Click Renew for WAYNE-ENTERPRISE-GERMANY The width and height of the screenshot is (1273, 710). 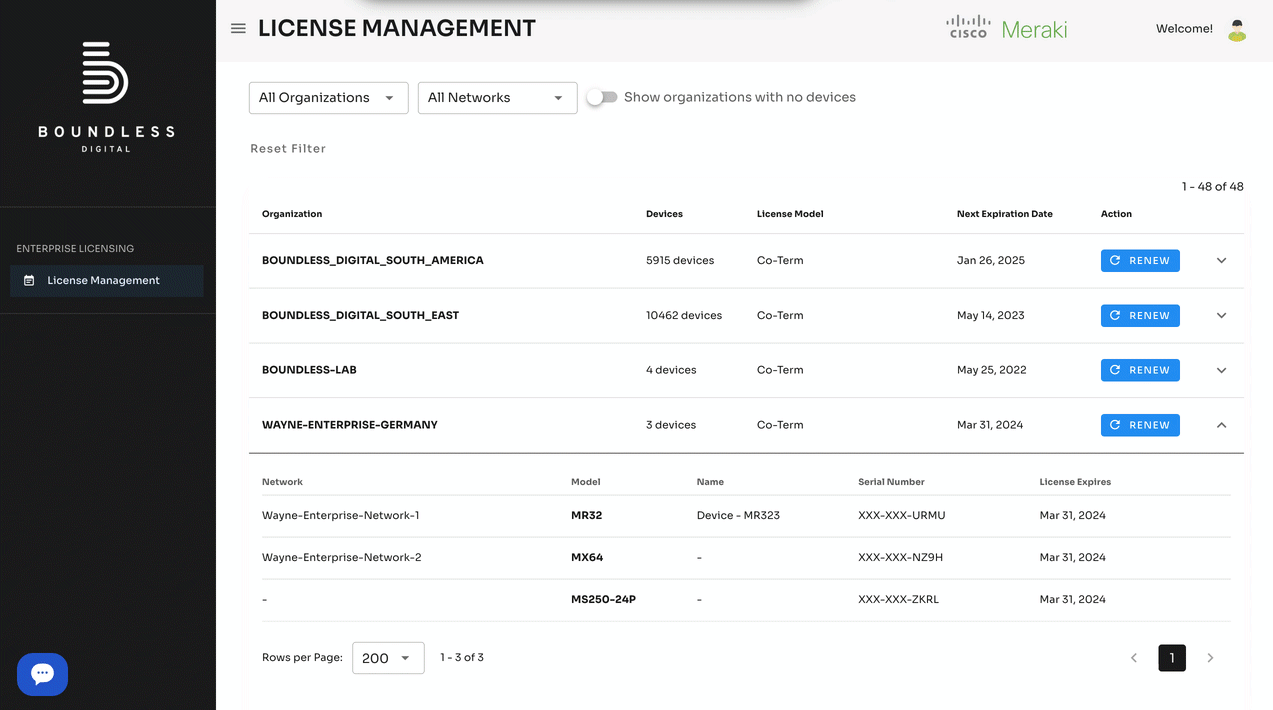[x=1140, y=424]
